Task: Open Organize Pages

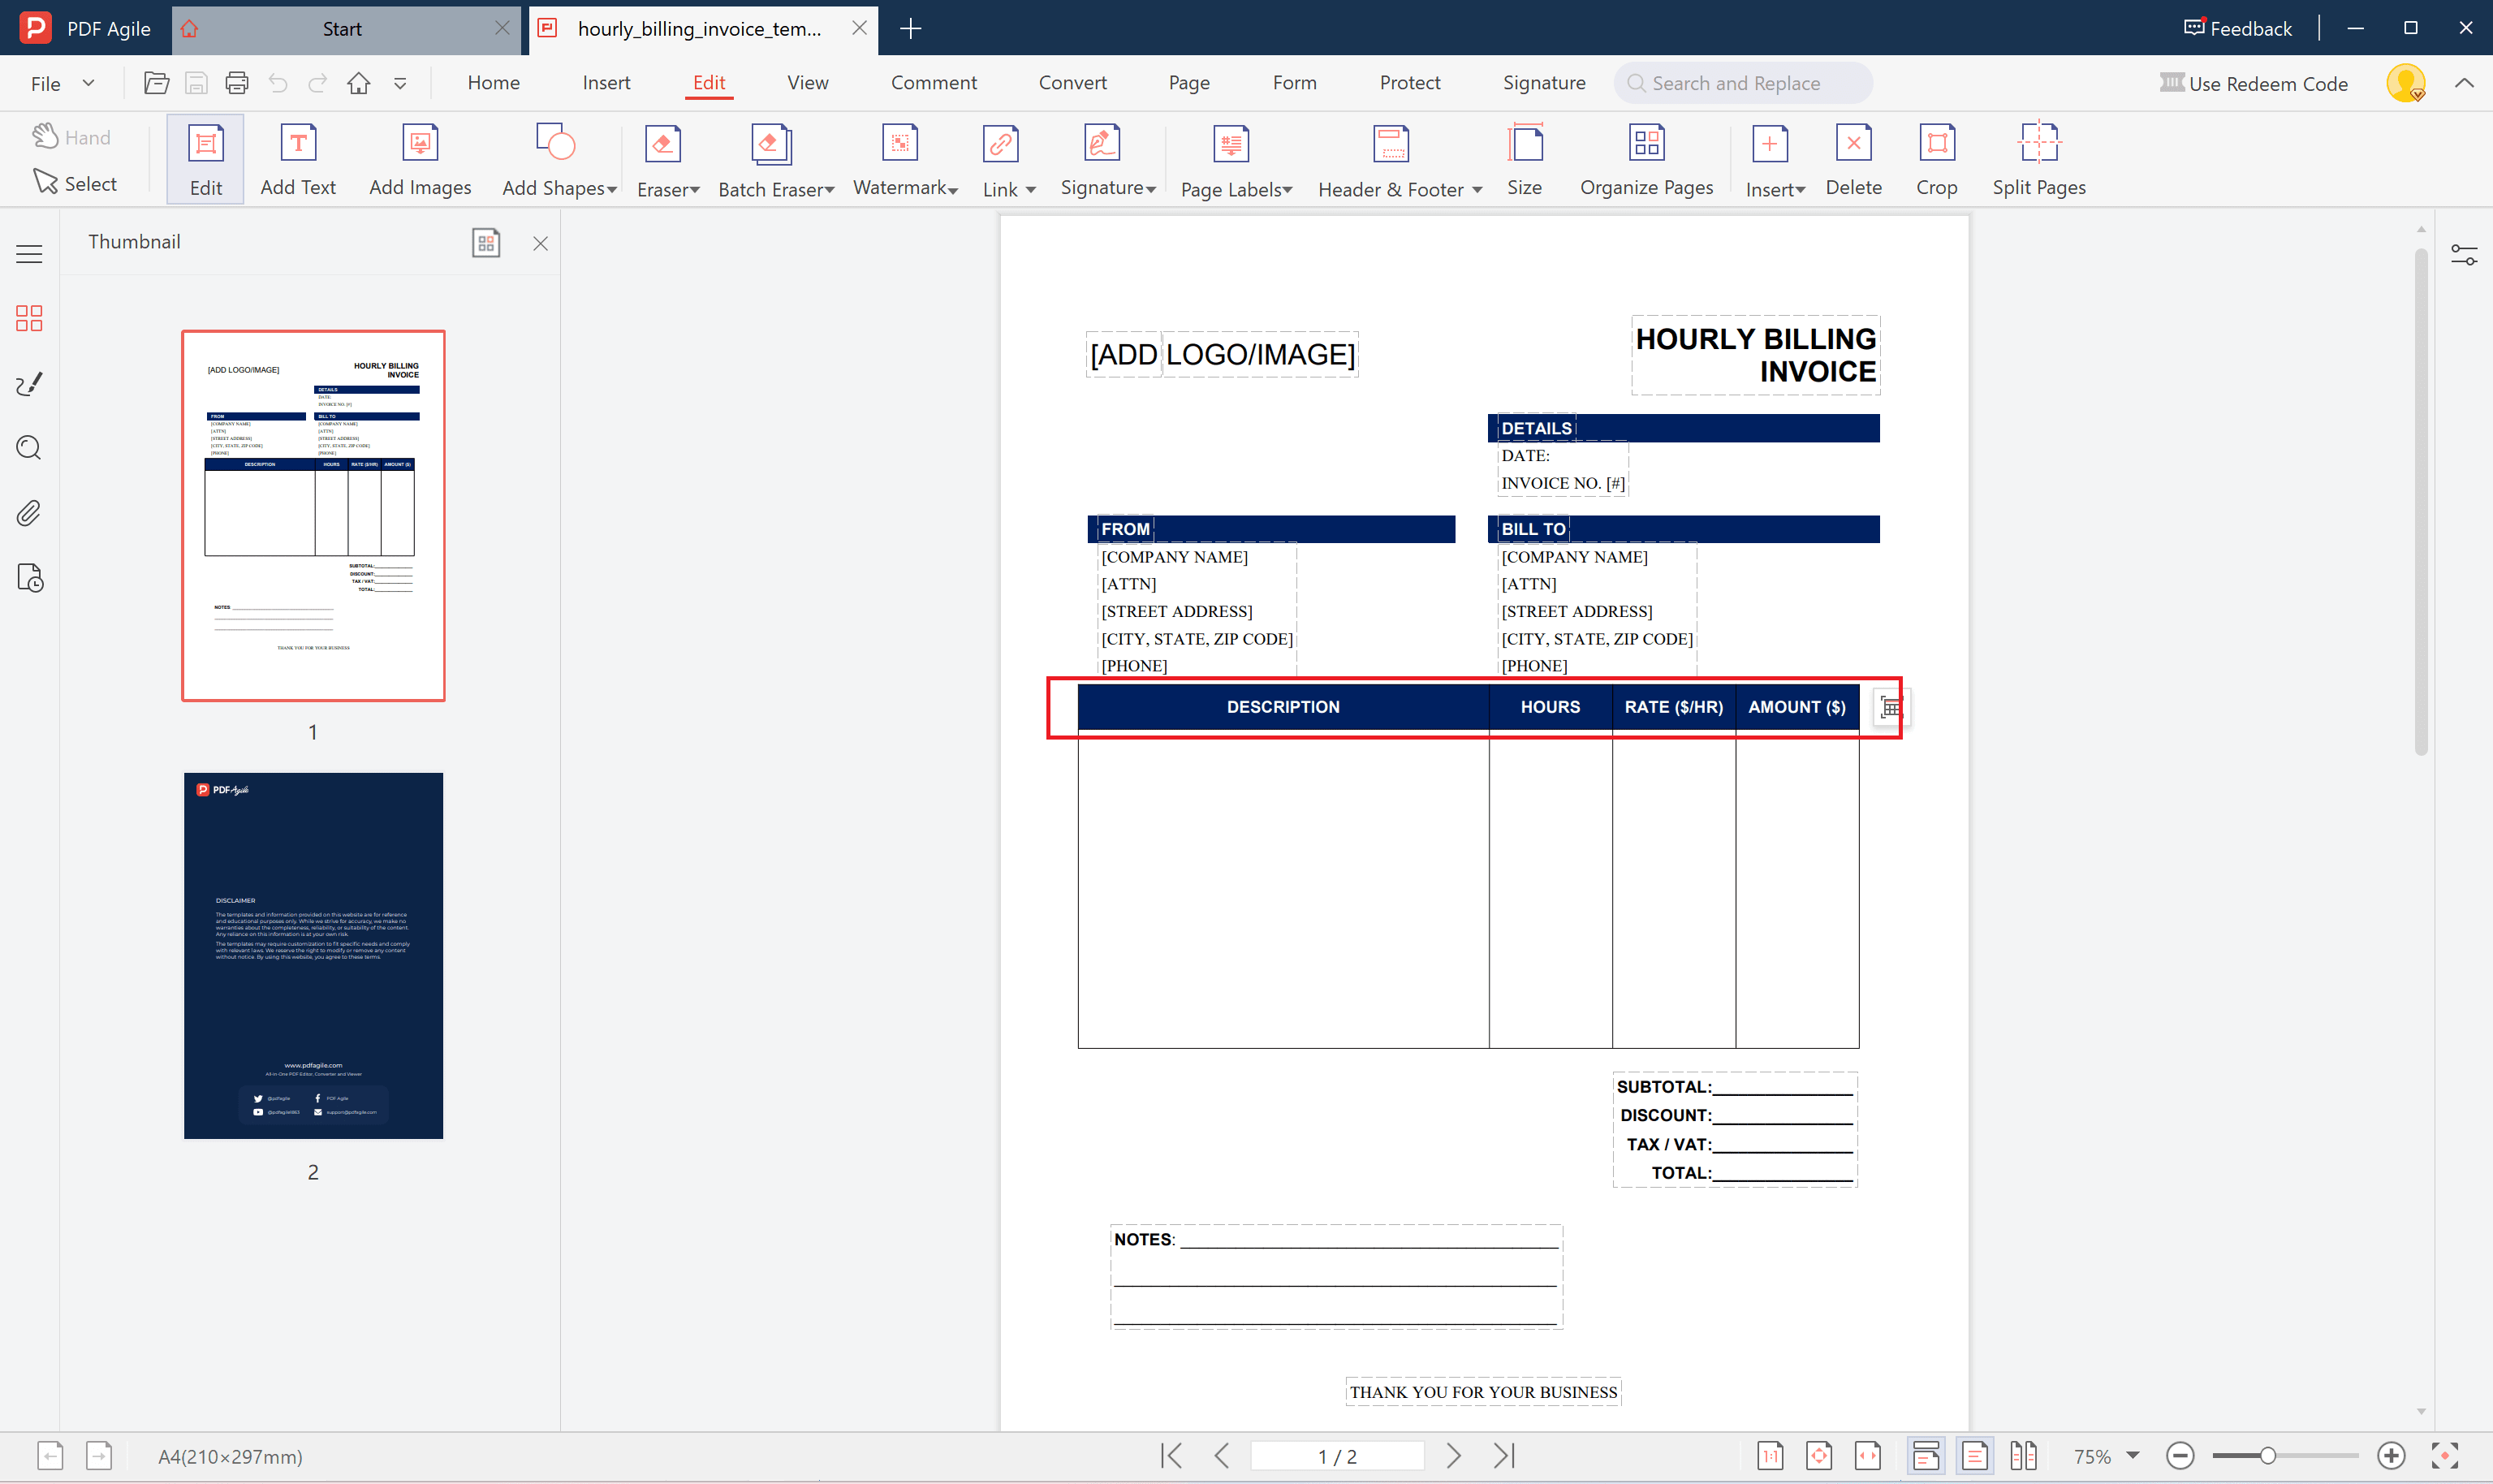Action: (1645, 158)
